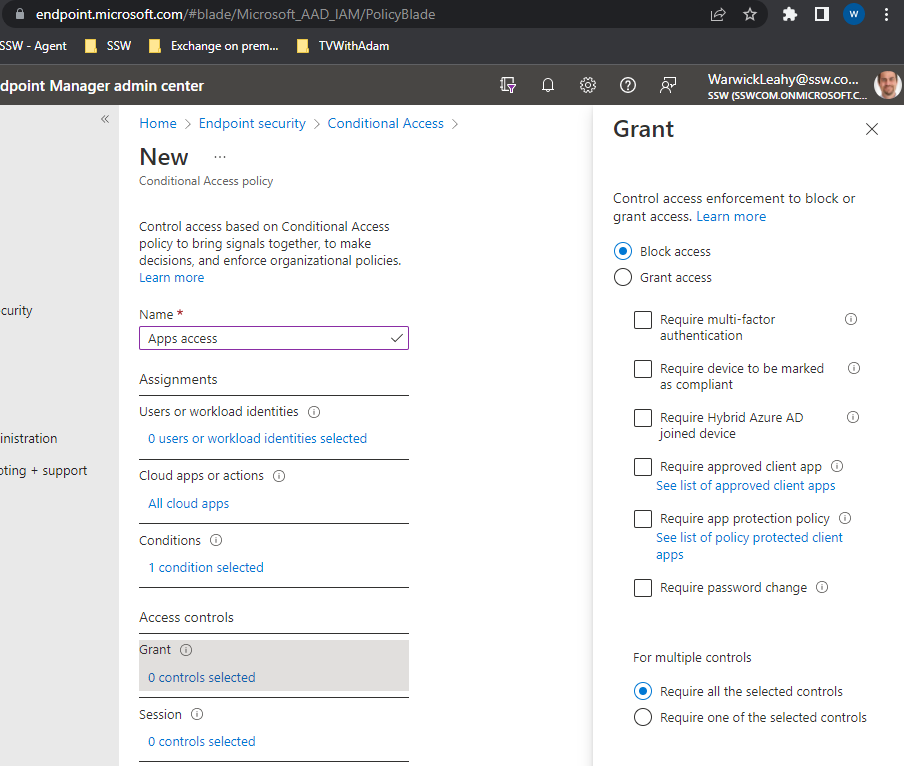Open the Cloud Shell icon in header
Screen dimensions: 904x766
508,85
